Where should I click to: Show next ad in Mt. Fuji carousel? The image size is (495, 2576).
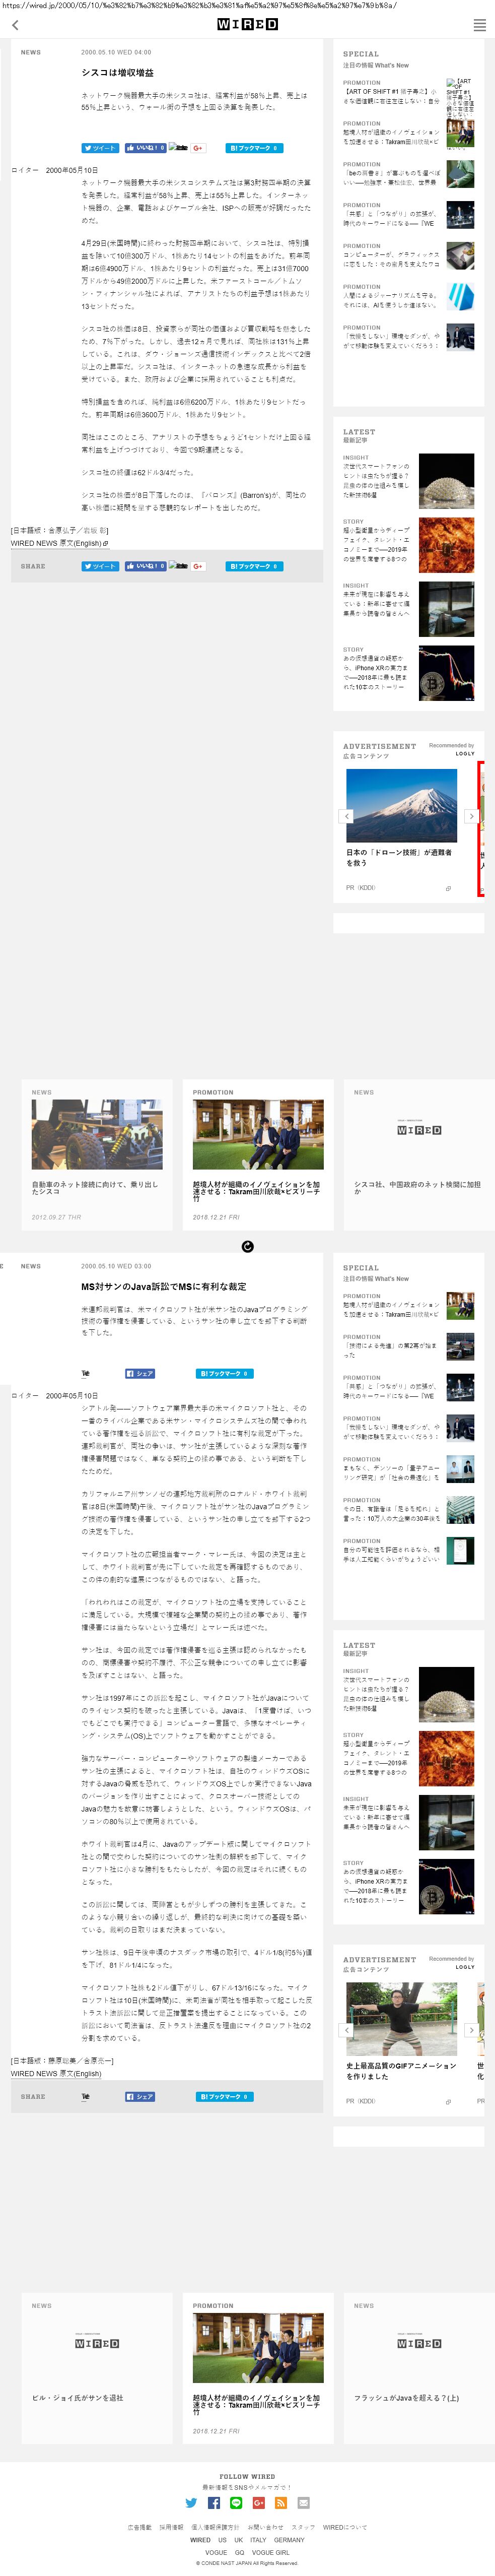pyautogui.click(x=471, y=816)
